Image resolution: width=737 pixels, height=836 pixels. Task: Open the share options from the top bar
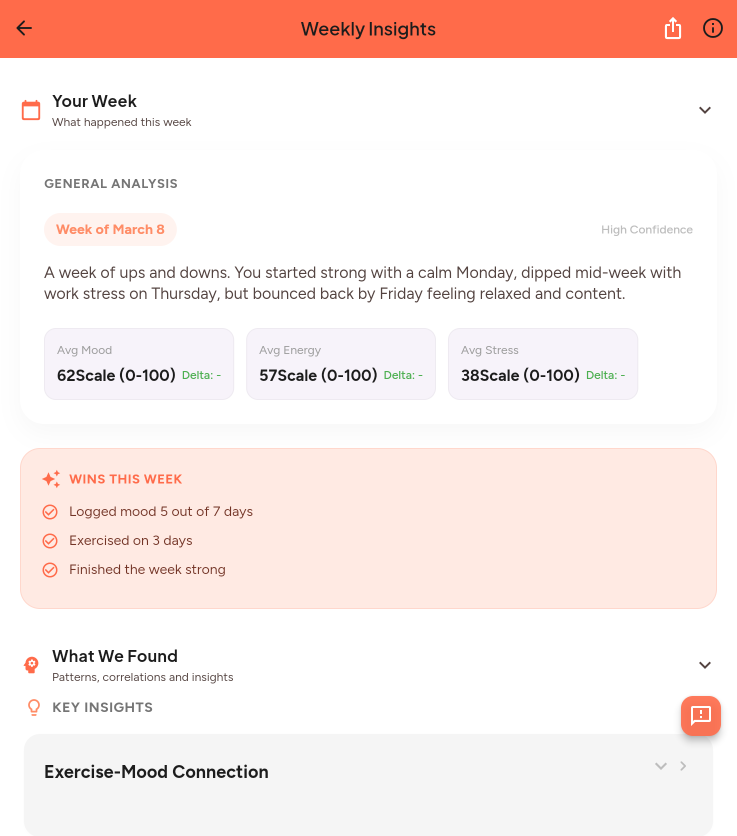(x=672, y=29)
